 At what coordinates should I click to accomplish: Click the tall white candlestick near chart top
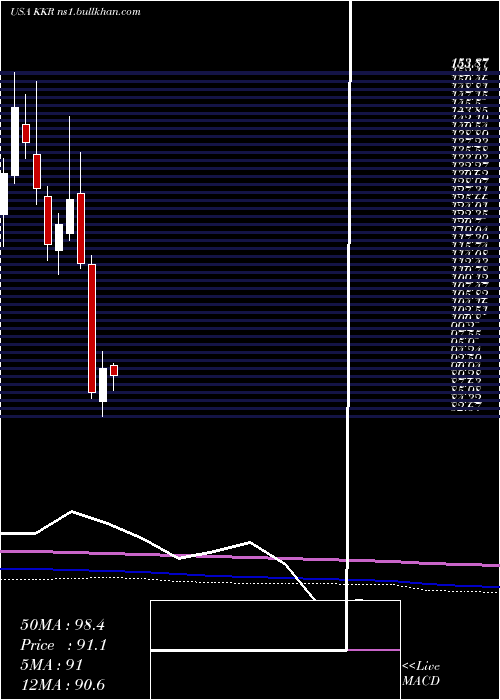tap(15, 141)
